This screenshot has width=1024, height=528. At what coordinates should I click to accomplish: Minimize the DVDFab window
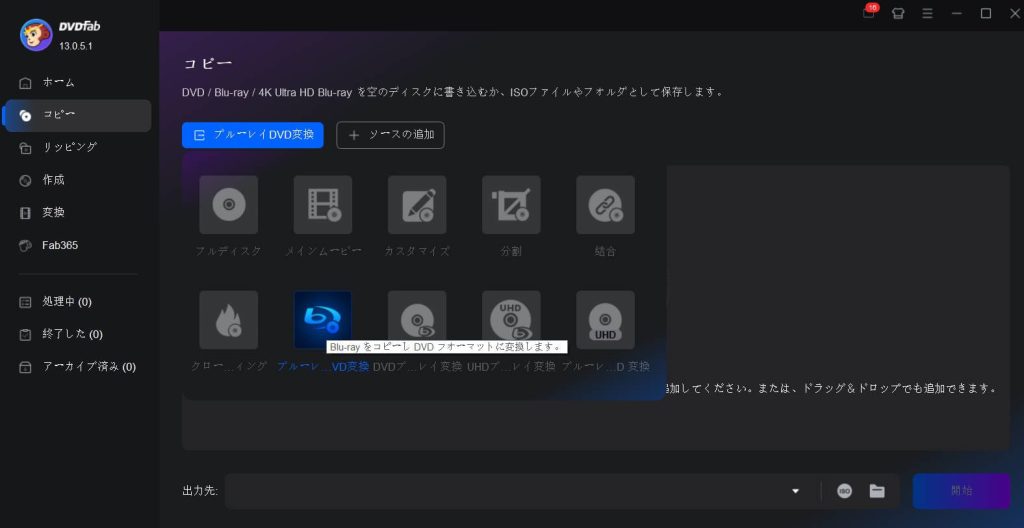(957, 14)
